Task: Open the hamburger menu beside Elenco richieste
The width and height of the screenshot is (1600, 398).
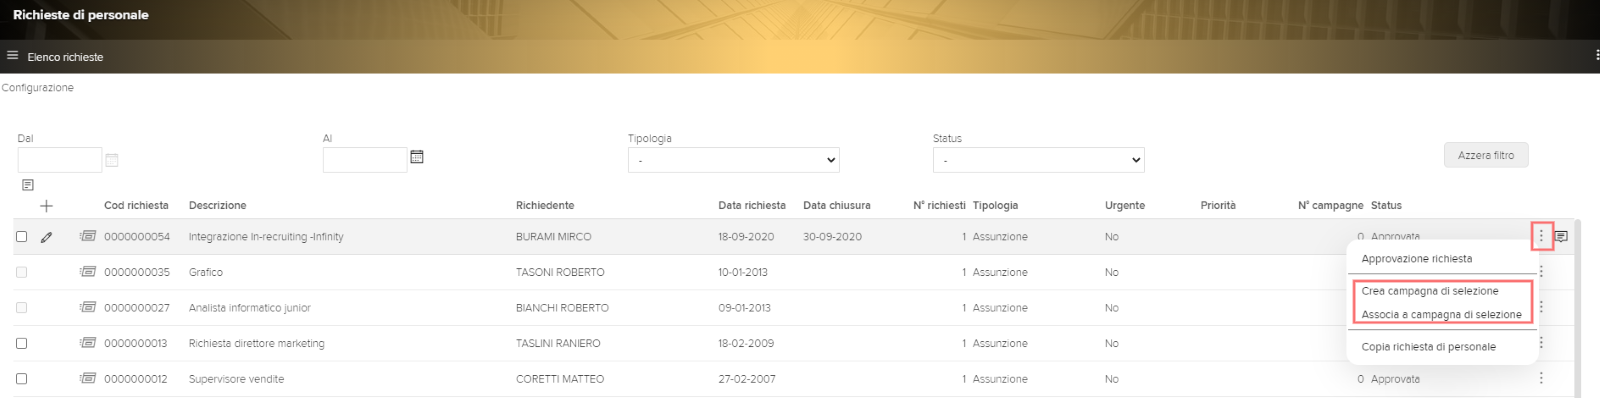Action: [12, 56]
